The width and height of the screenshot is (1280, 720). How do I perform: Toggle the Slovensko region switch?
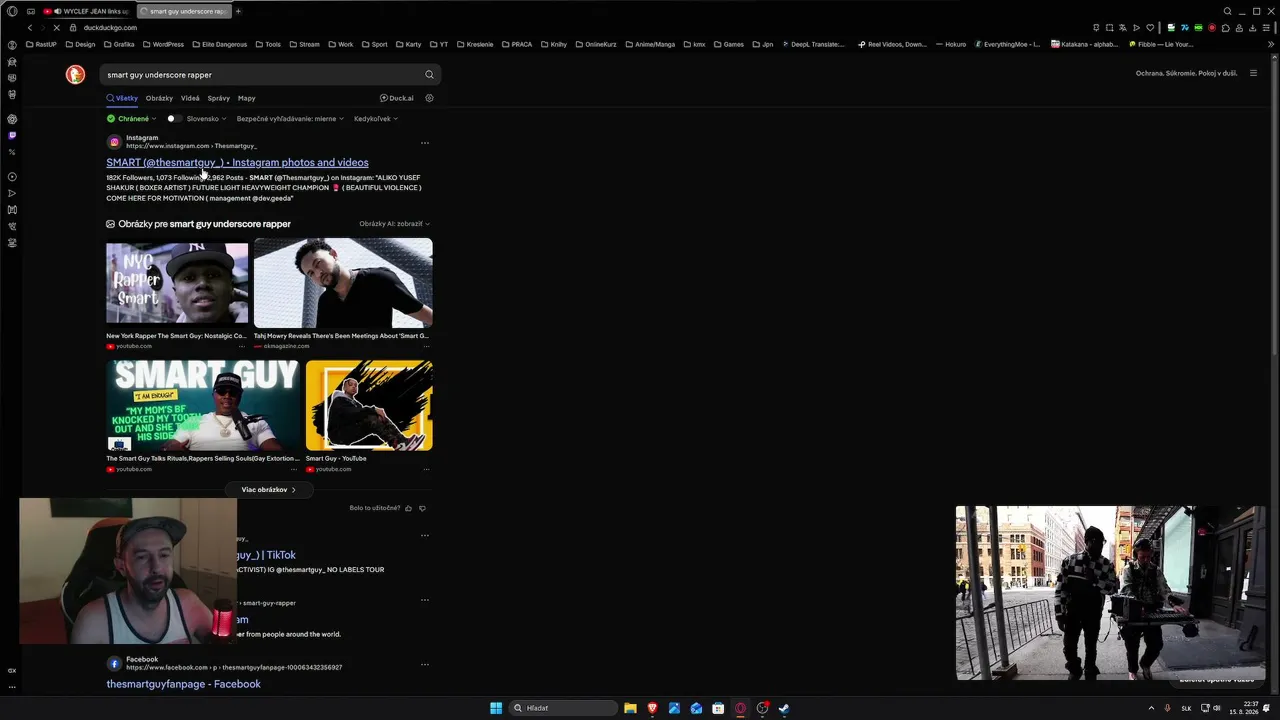[173, 119]
